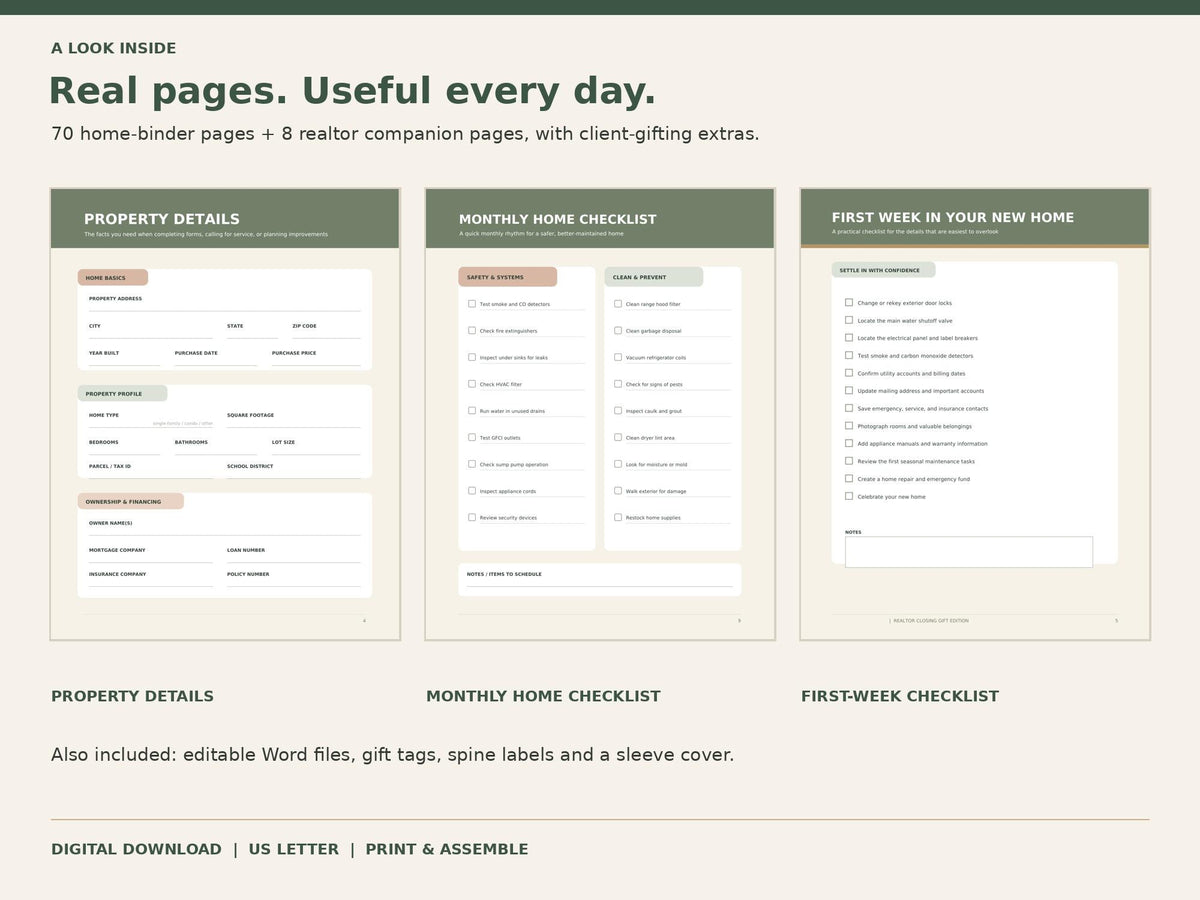Check the 'Test smoke and CO detectors' checkbox
Screen dimensions: 1200x900
472,304
